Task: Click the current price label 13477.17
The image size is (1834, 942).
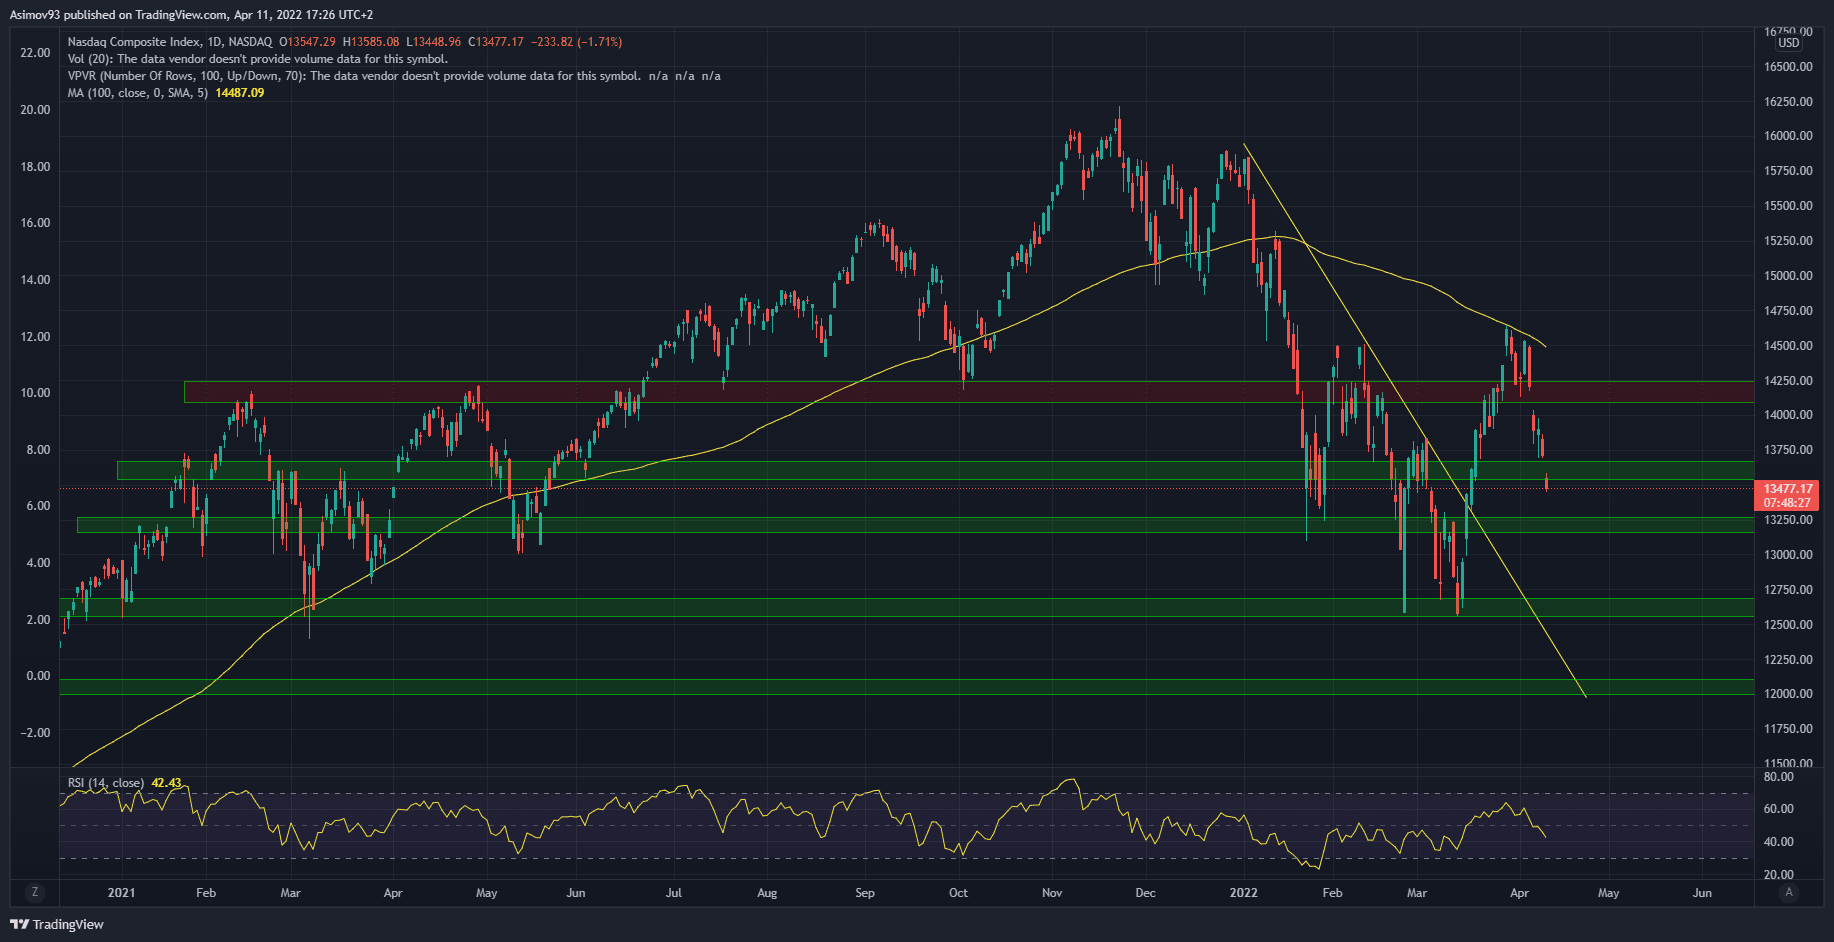Action: 1787,489
